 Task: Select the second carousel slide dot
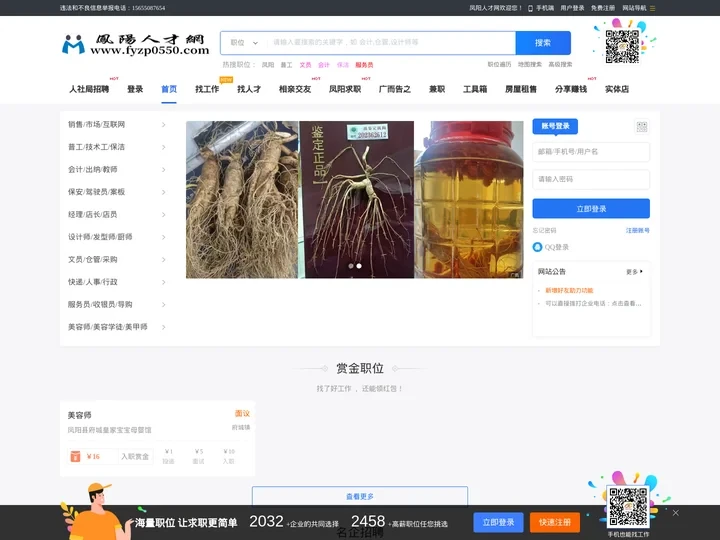[x=359, y=266]
